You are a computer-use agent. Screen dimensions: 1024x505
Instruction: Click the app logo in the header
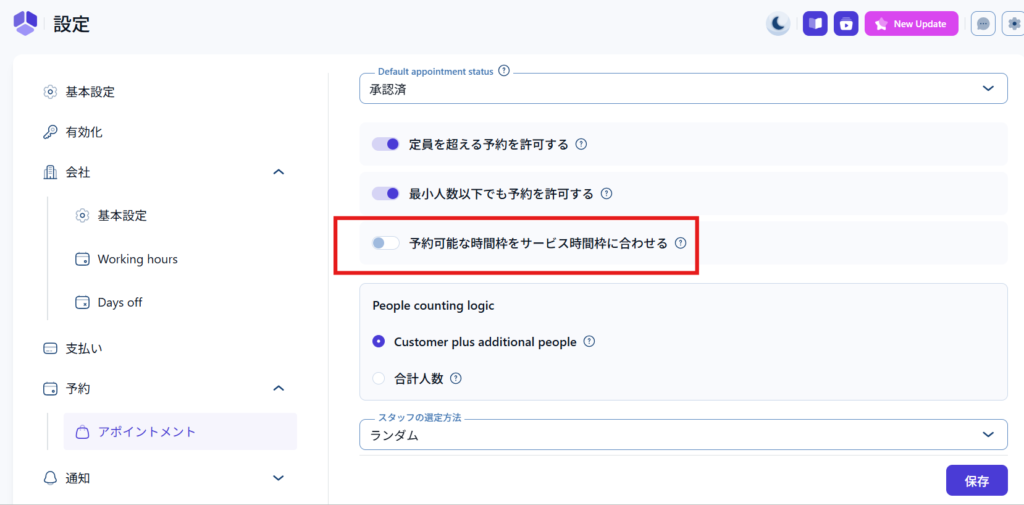(x=25, y=23)
